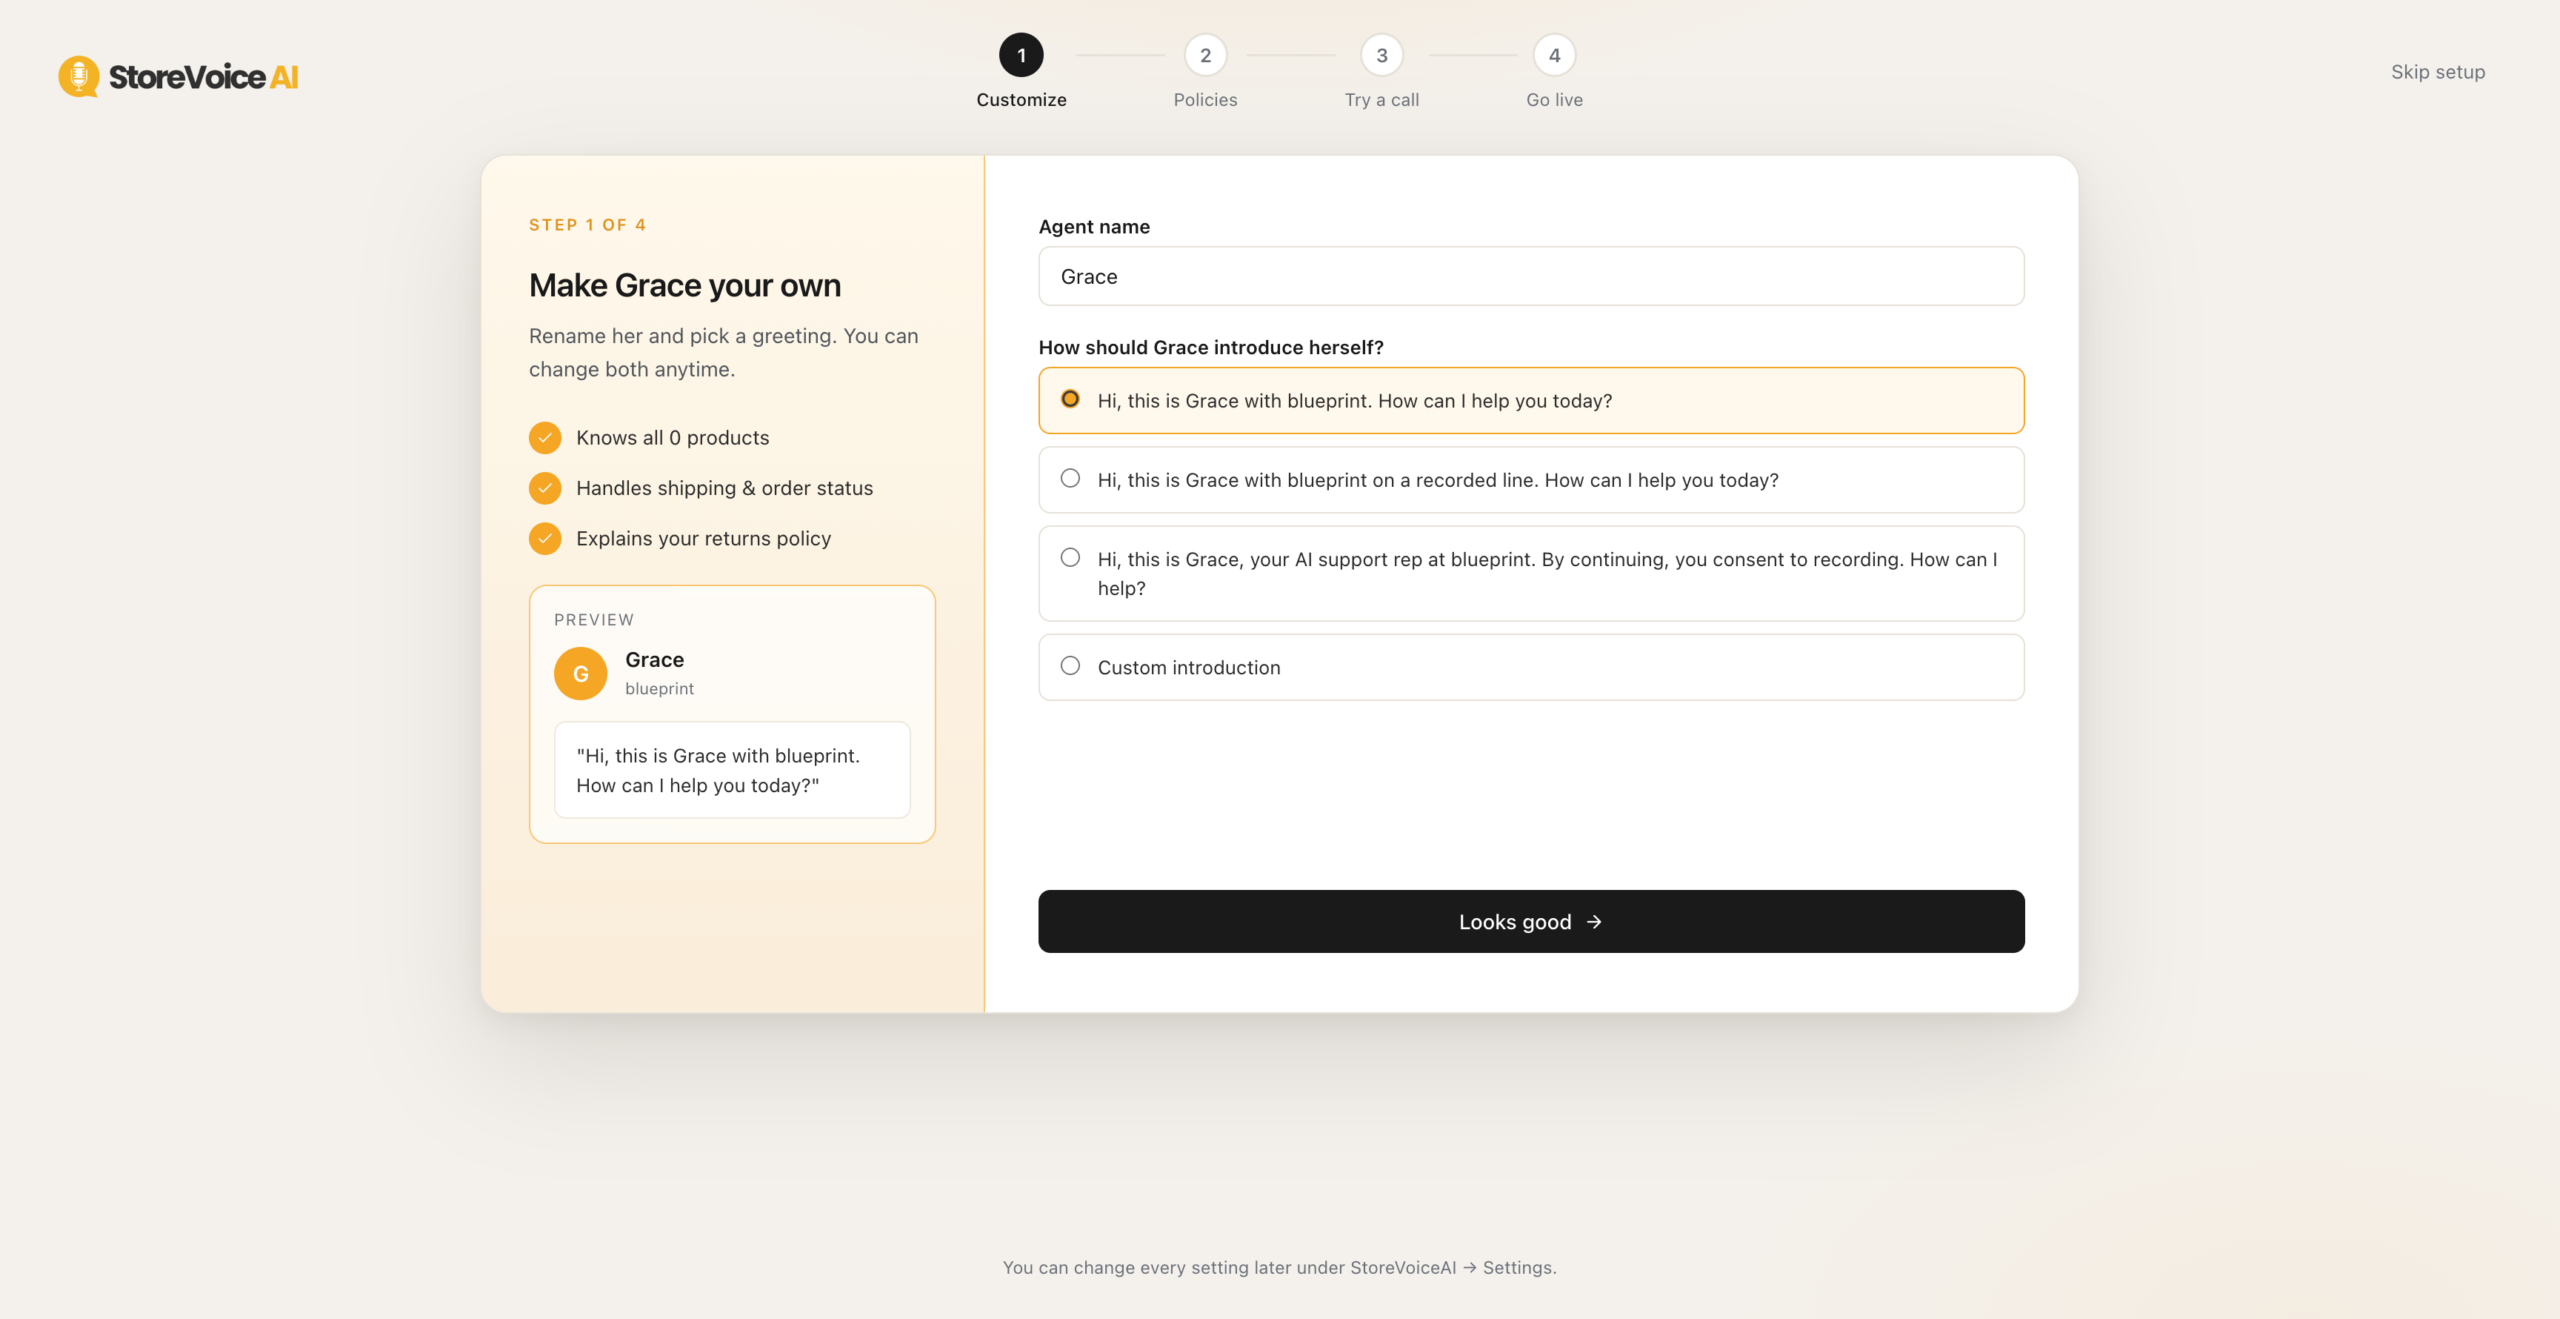Click the 'Make Grace your own' heading

(685, 285)
